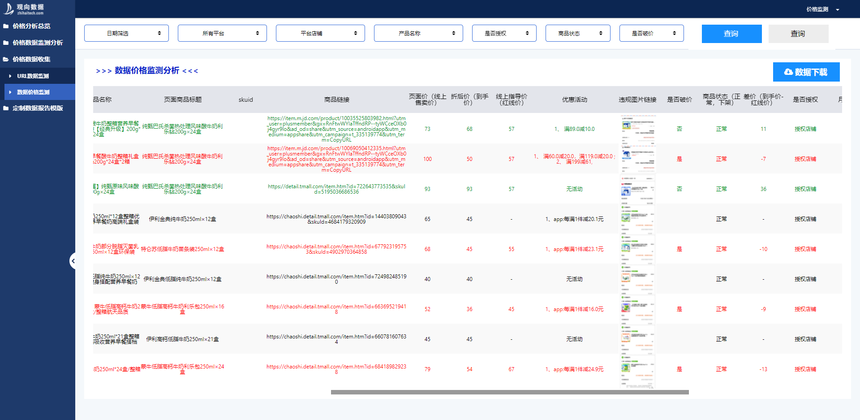Click folder icon beside 价格数据收集

coord(5,59)
